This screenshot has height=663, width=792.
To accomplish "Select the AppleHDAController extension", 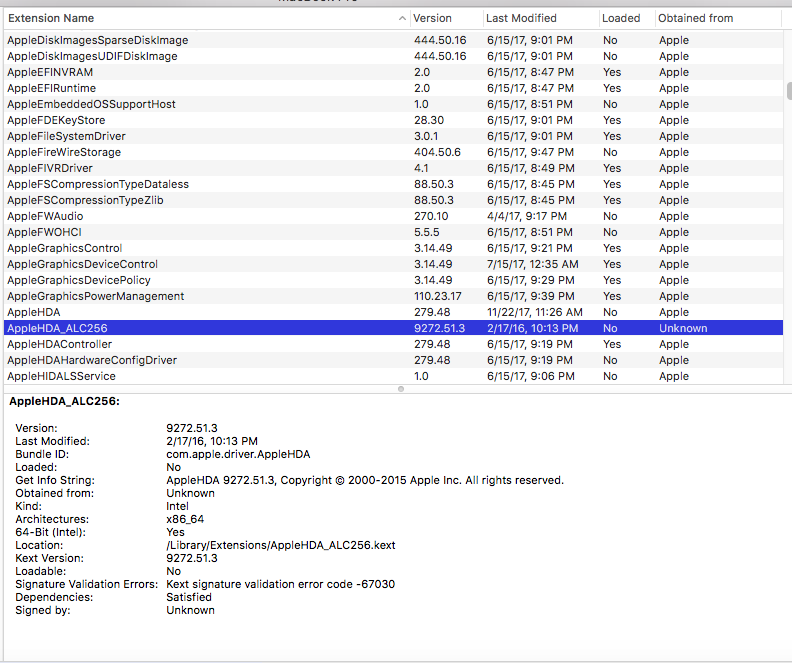I will coord(60,344).
